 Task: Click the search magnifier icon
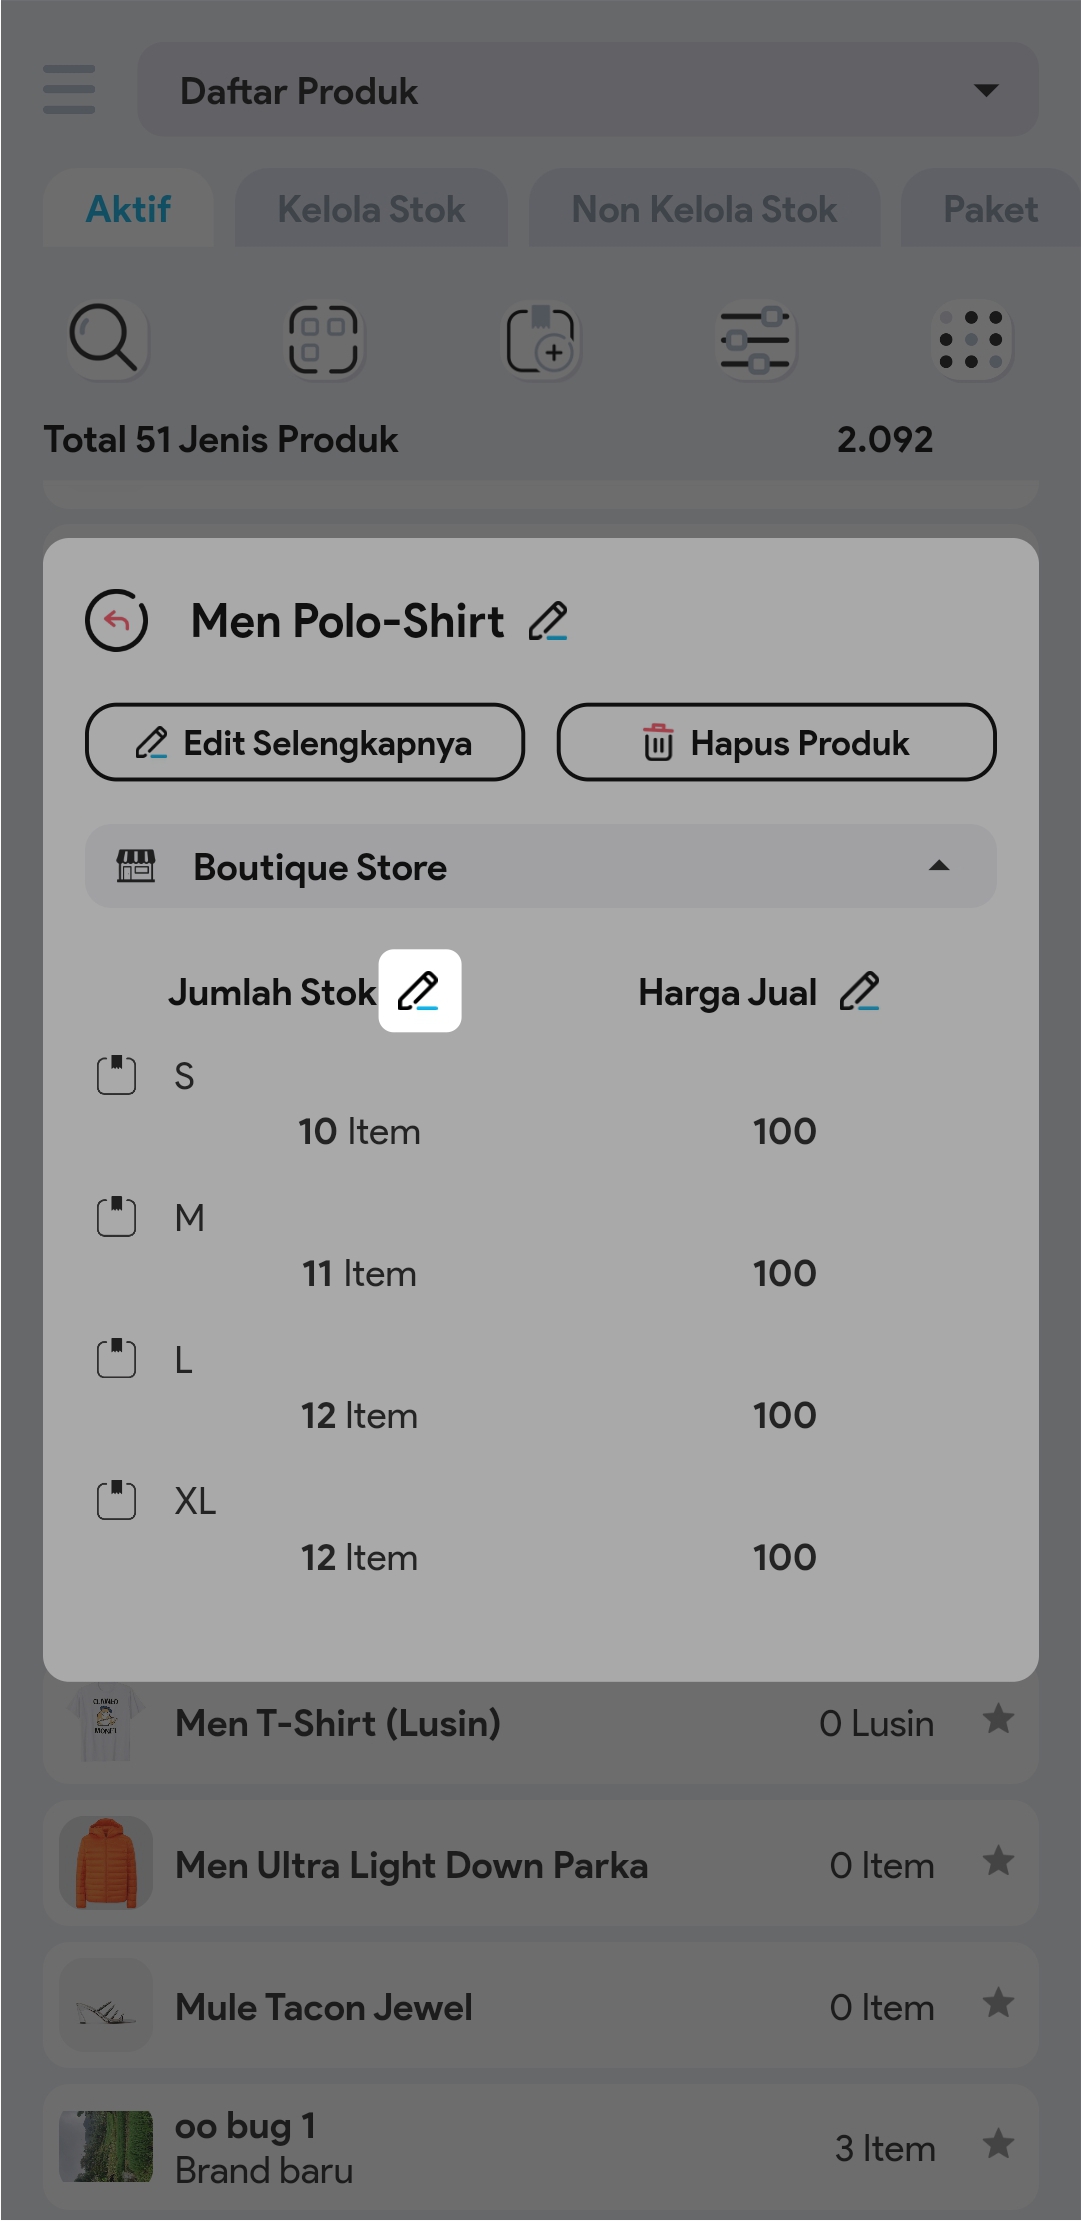[x=104, y=340]
